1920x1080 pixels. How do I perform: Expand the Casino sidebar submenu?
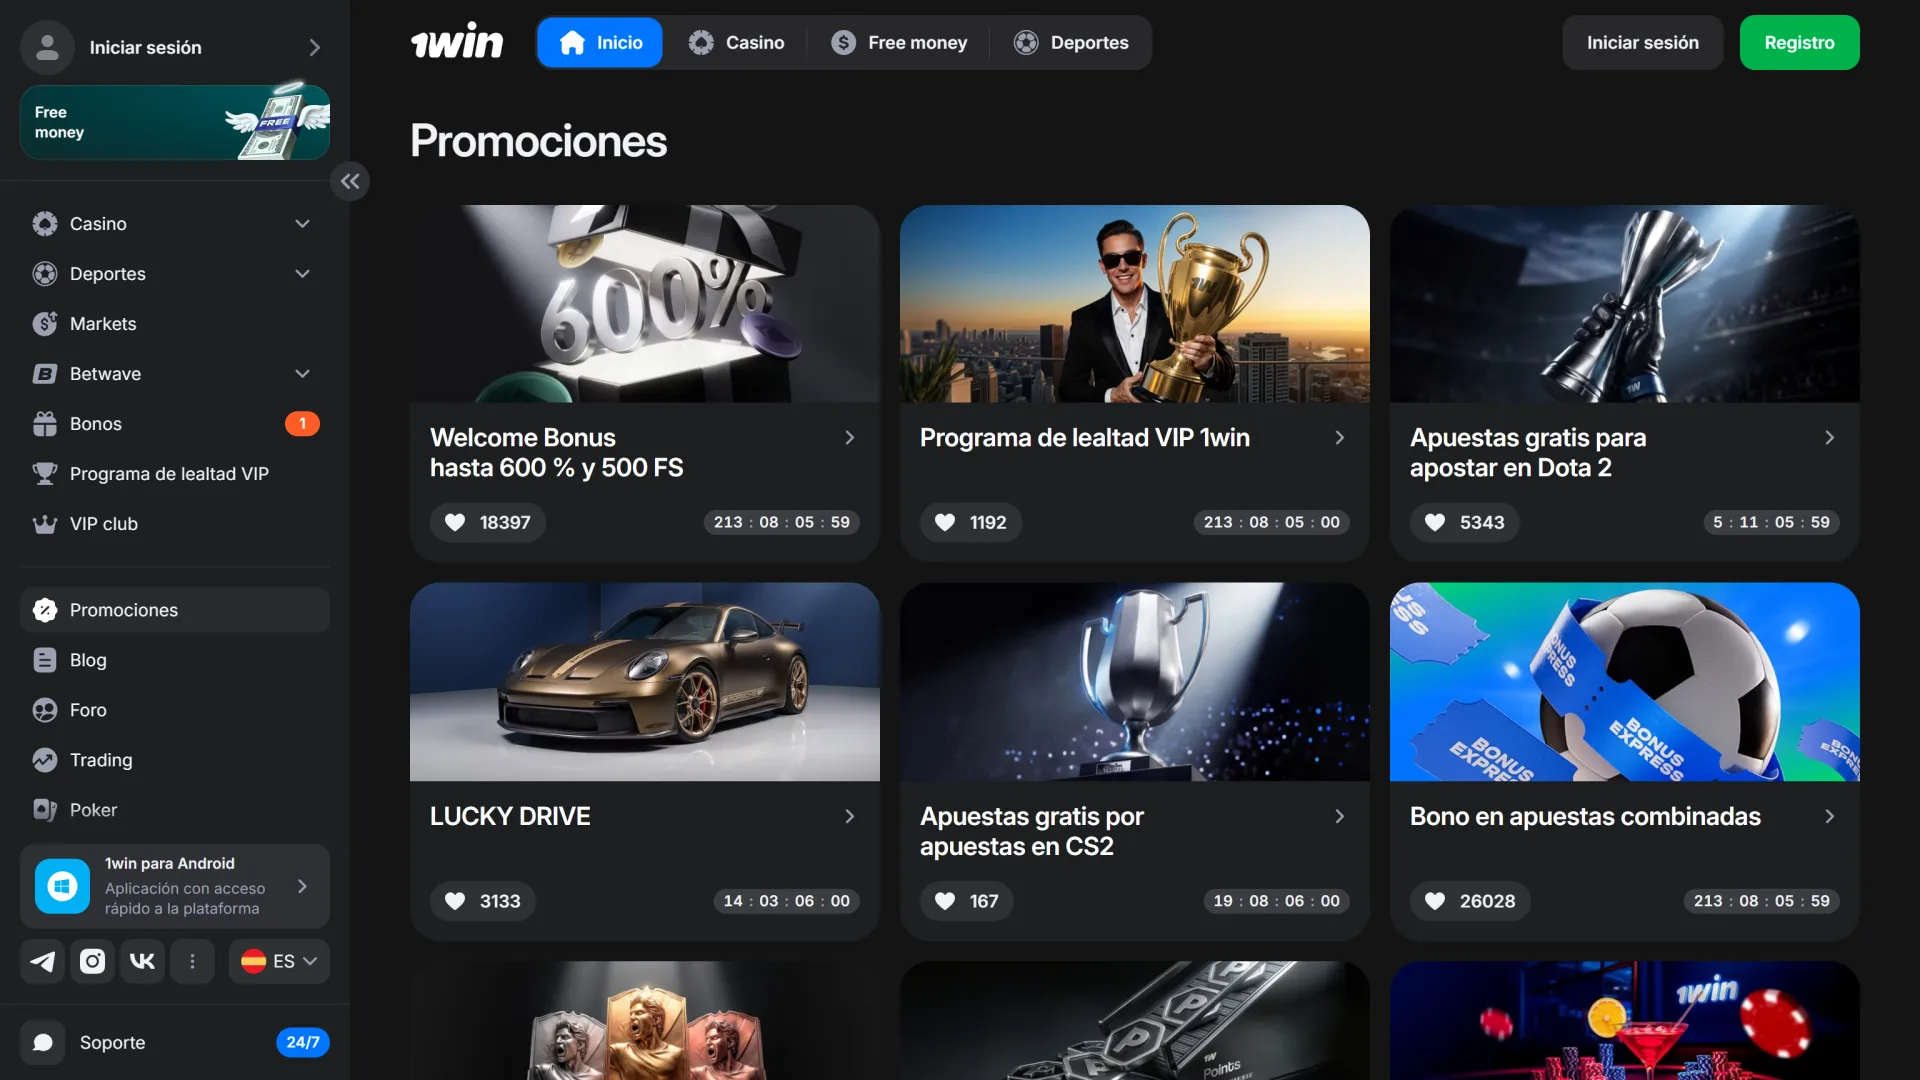(302, 223)
